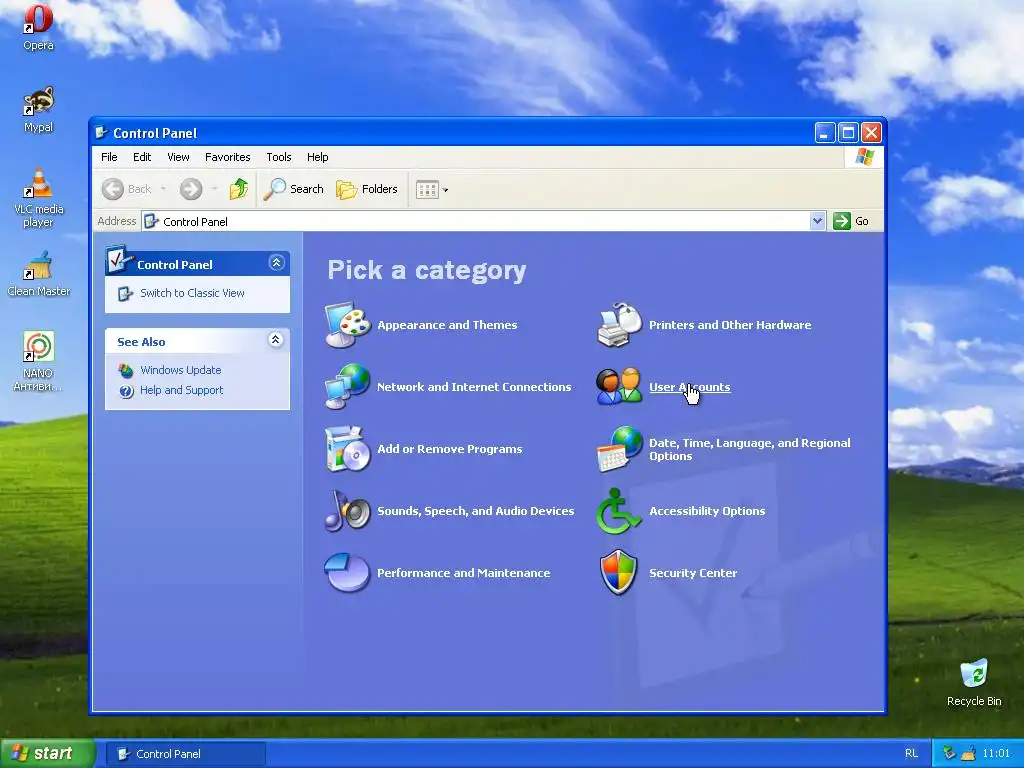Screen dimensions: 1024x768
Task: Click the Switch to Classic View icon
Action: [125, 294]
